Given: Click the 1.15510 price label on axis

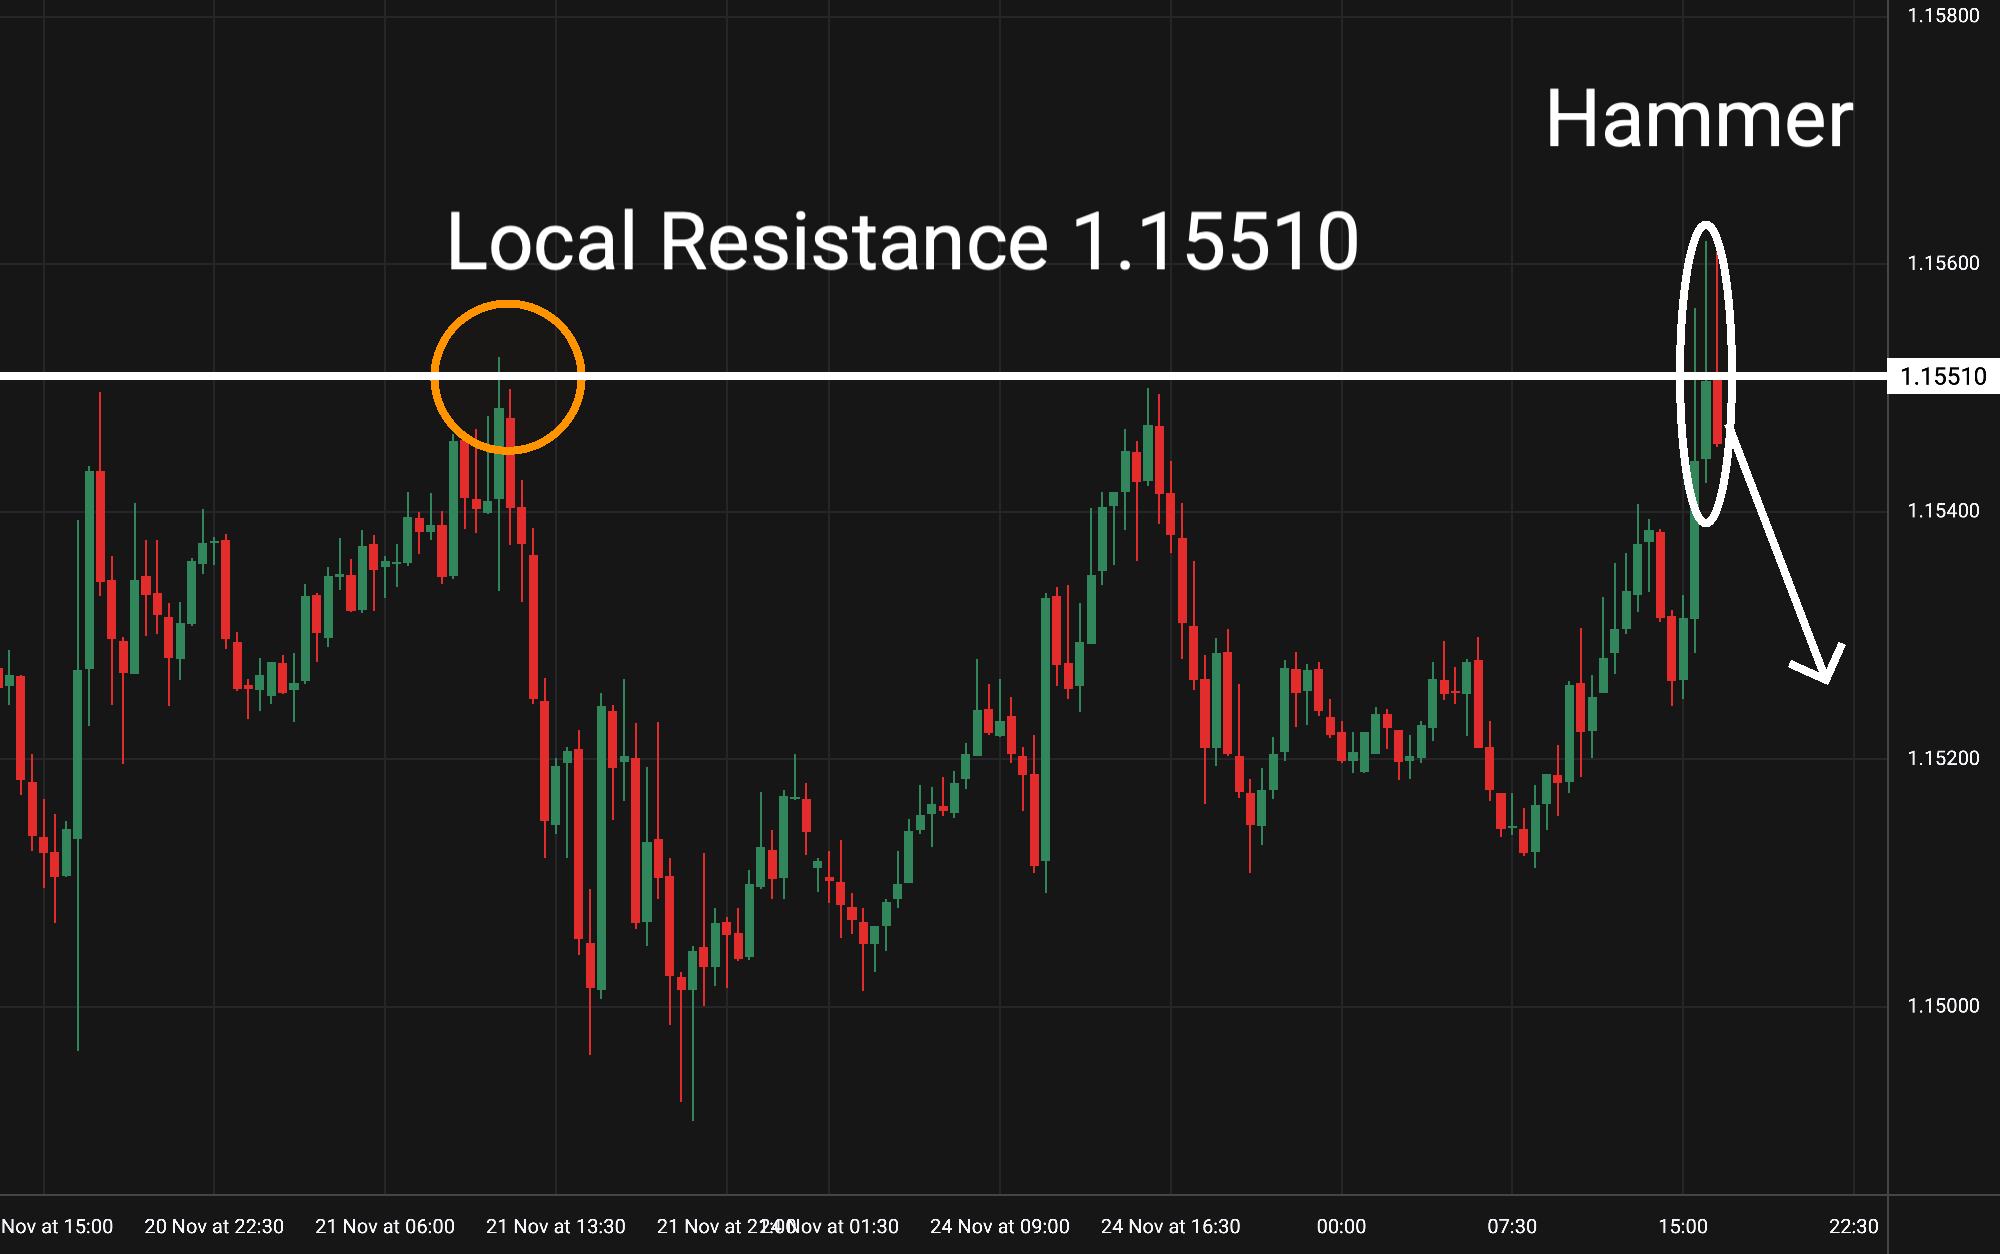Looking at the screenshot, I should tap(1942, 377).
